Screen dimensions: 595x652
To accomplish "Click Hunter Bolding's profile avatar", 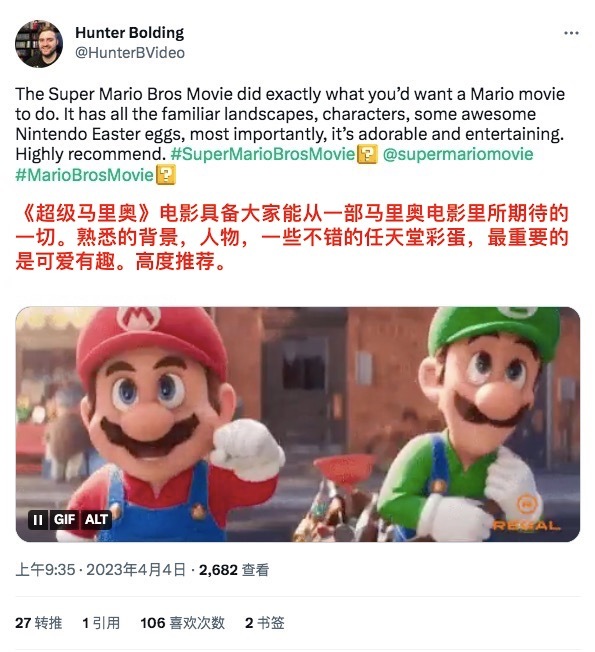I will 39,43.
